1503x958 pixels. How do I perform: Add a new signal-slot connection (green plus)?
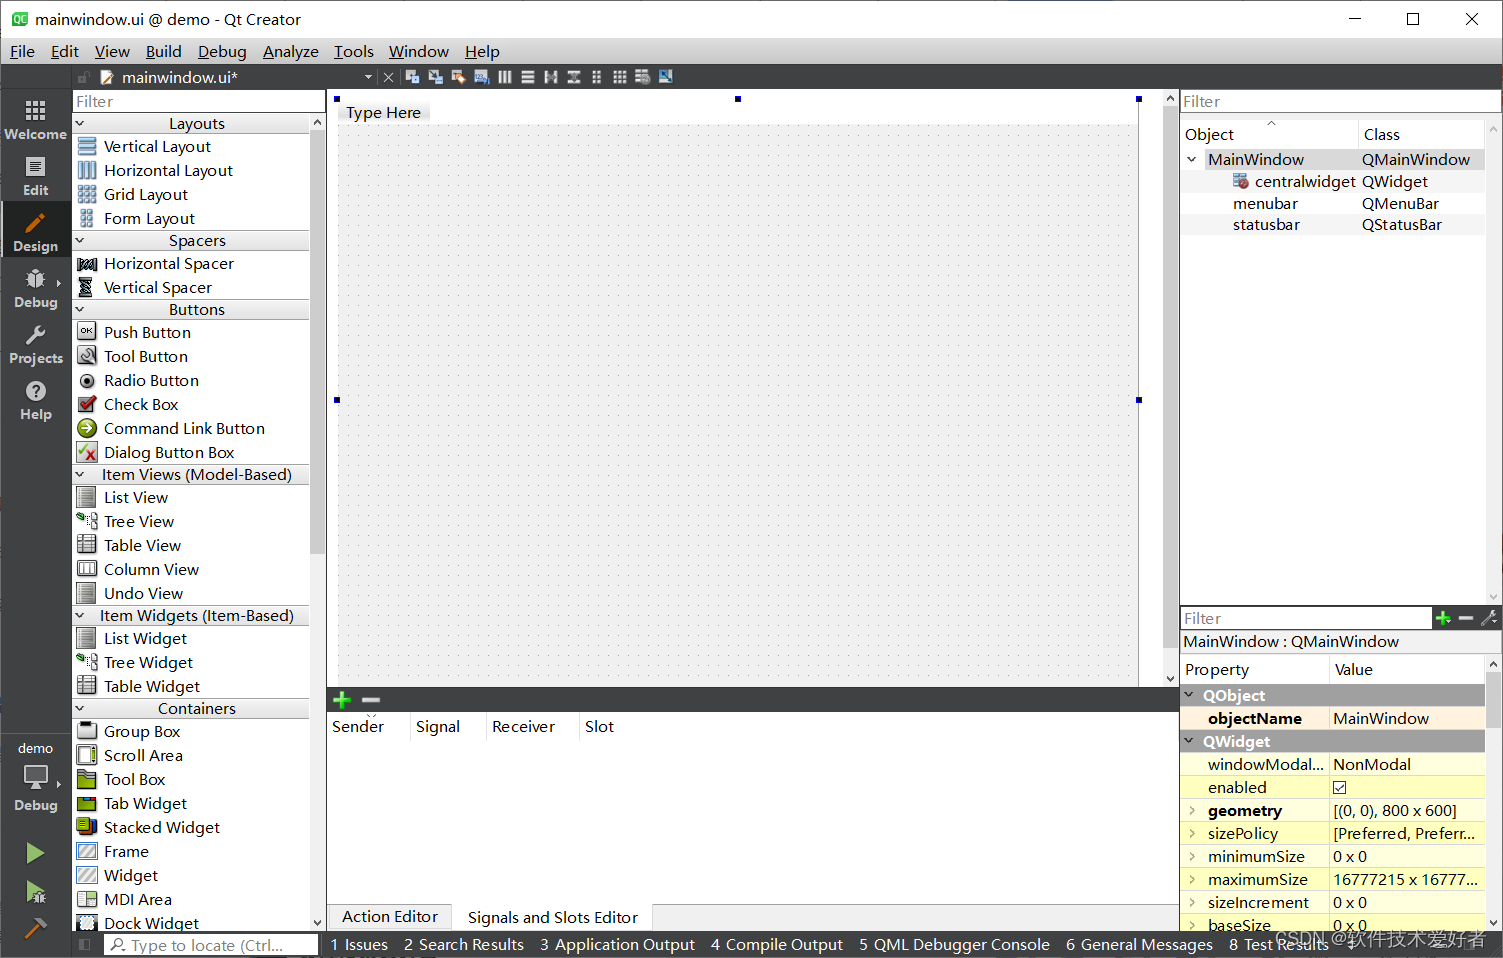point(342,700)
